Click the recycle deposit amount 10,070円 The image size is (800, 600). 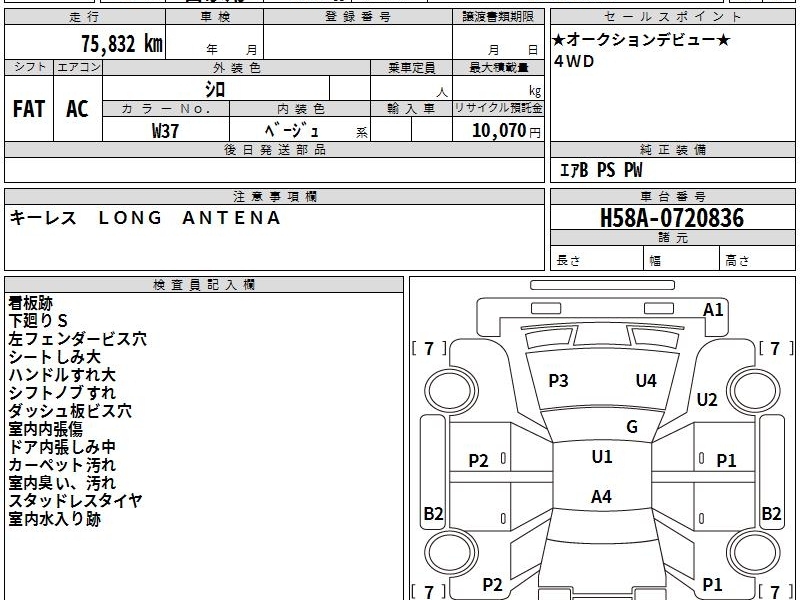pos(506,131)
